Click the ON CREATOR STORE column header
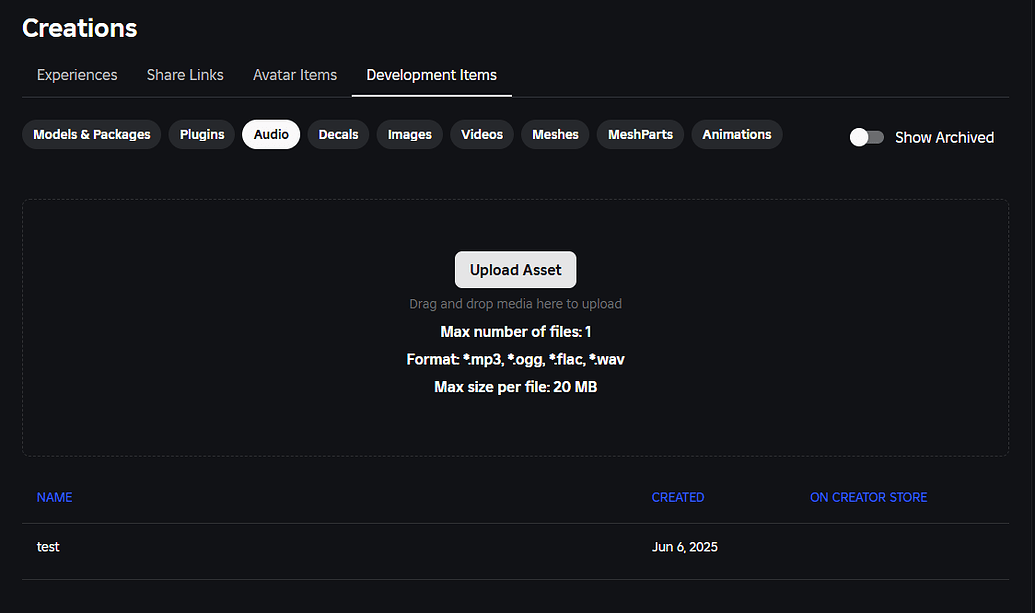The image size is (1035, 613). (x=868, y=497)
